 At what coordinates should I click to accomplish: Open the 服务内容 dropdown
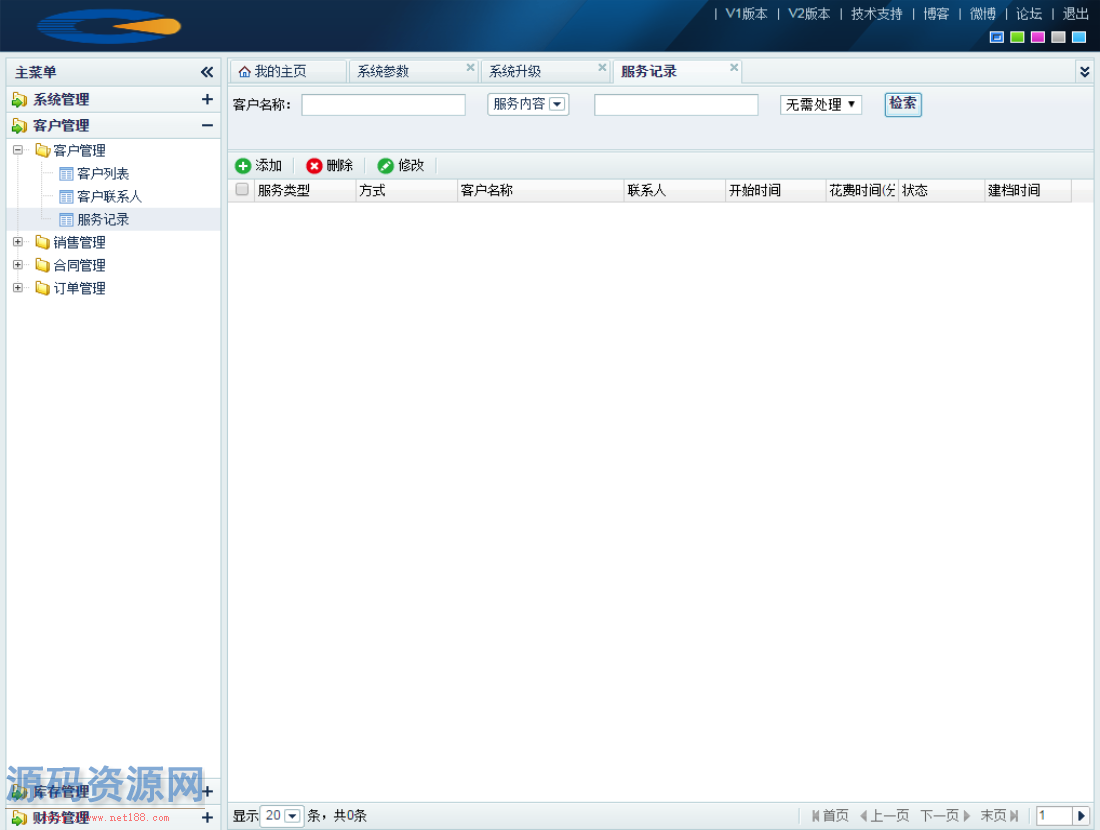coord(527,104)
